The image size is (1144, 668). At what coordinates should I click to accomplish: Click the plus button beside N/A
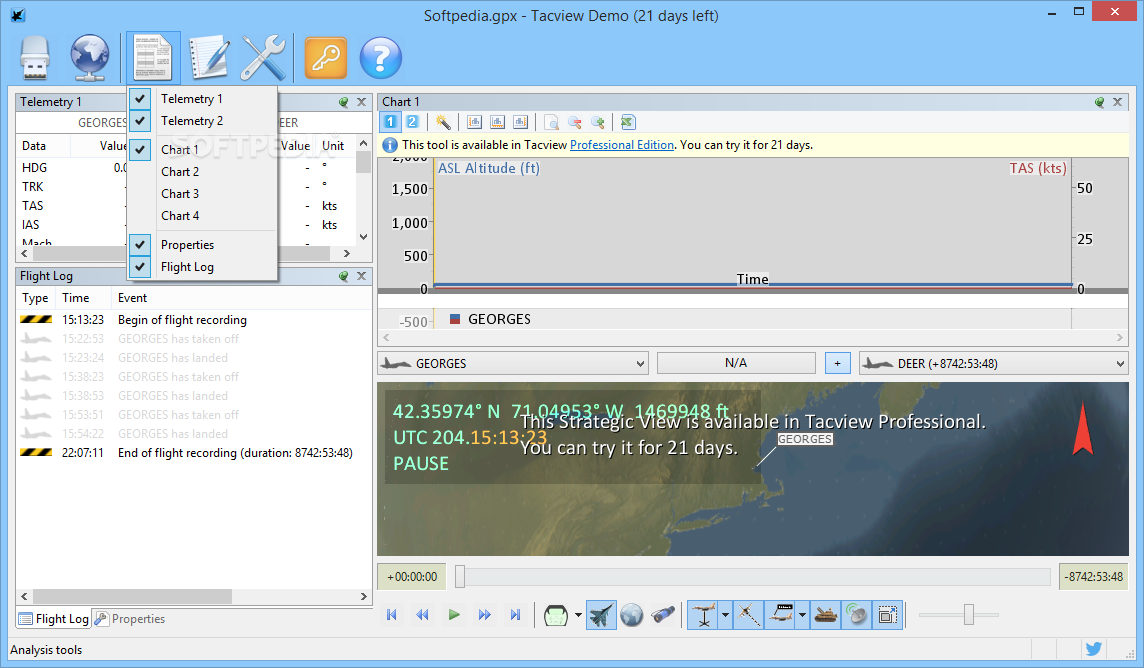tap(838, 363)
